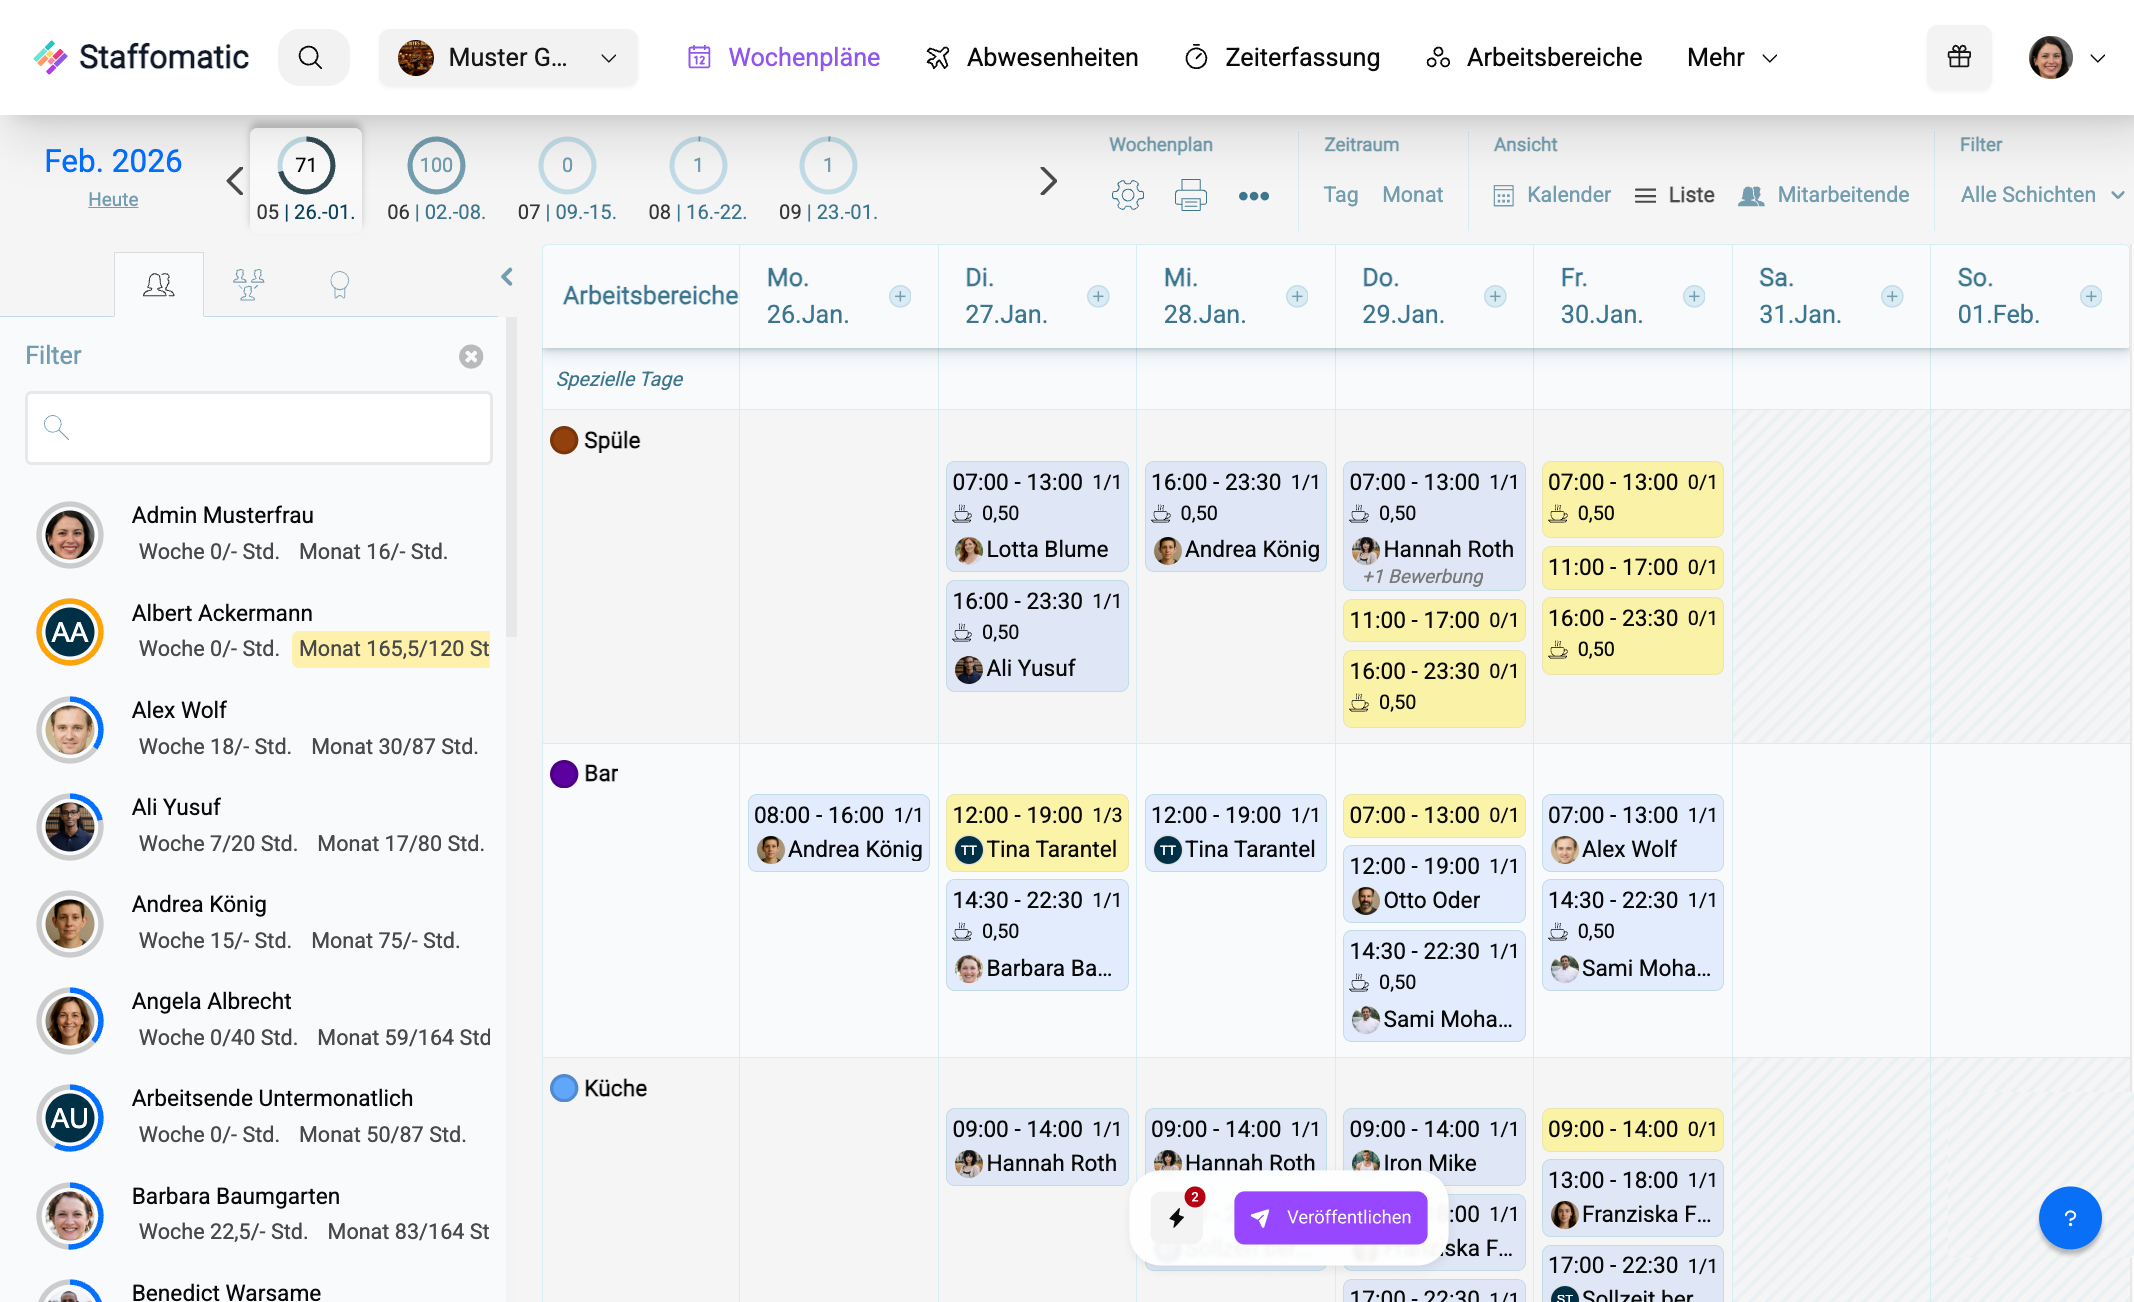Click the Veröffentlichen button
The height and width of the screenshot is (1302, 2134).
click(x=1330, y=1217)
